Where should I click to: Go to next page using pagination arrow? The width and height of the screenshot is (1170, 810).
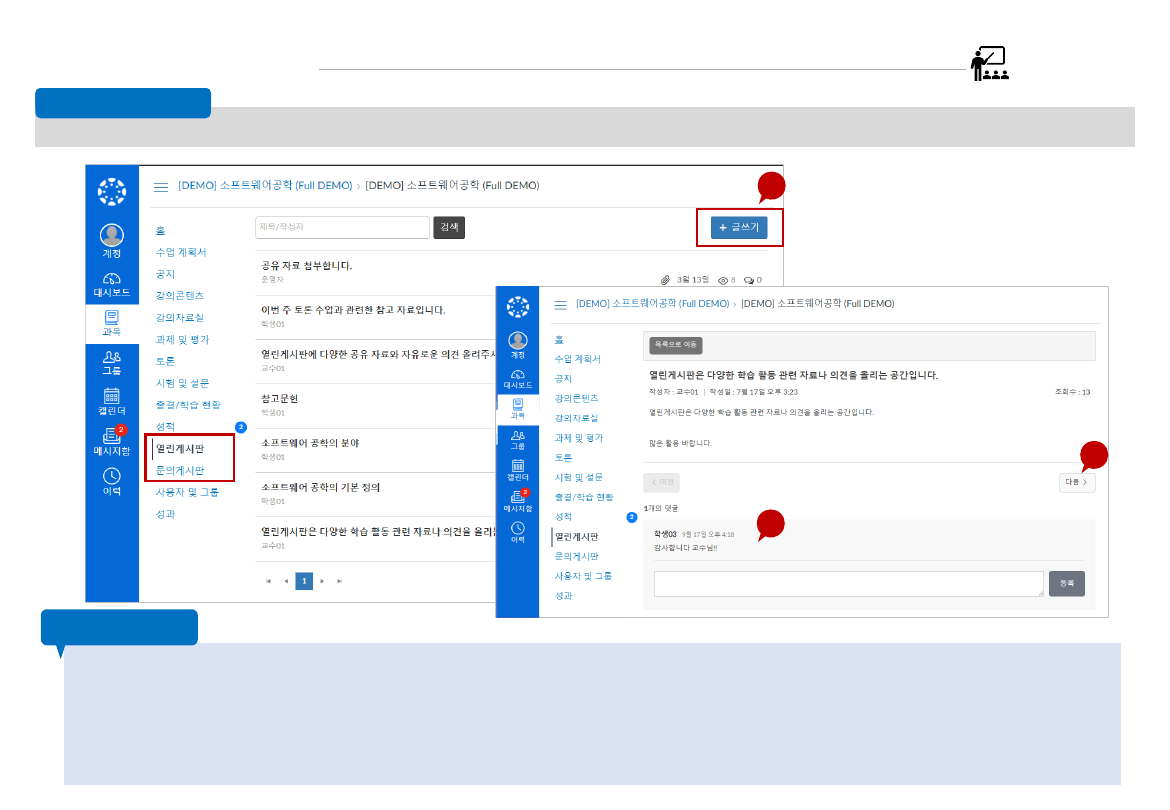click(x=321, y=580)
